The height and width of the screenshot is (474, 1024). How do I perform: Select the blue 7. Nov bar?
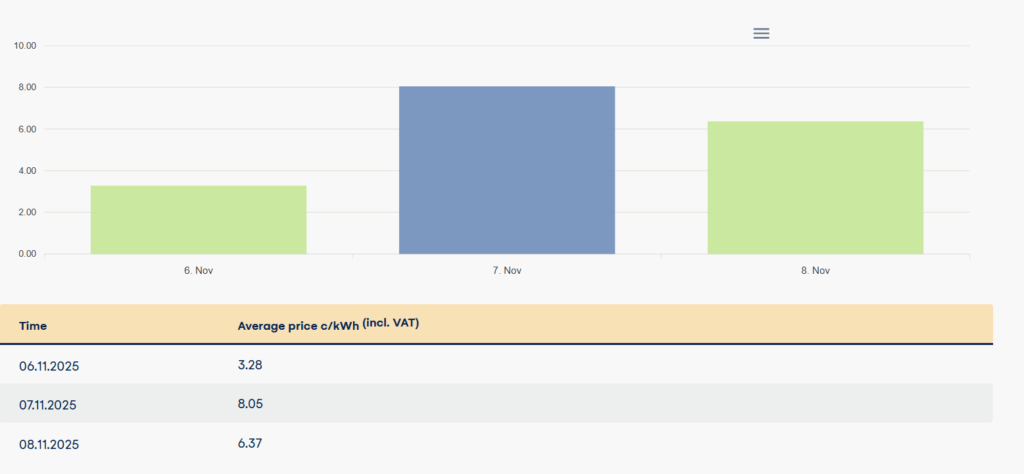507,170
